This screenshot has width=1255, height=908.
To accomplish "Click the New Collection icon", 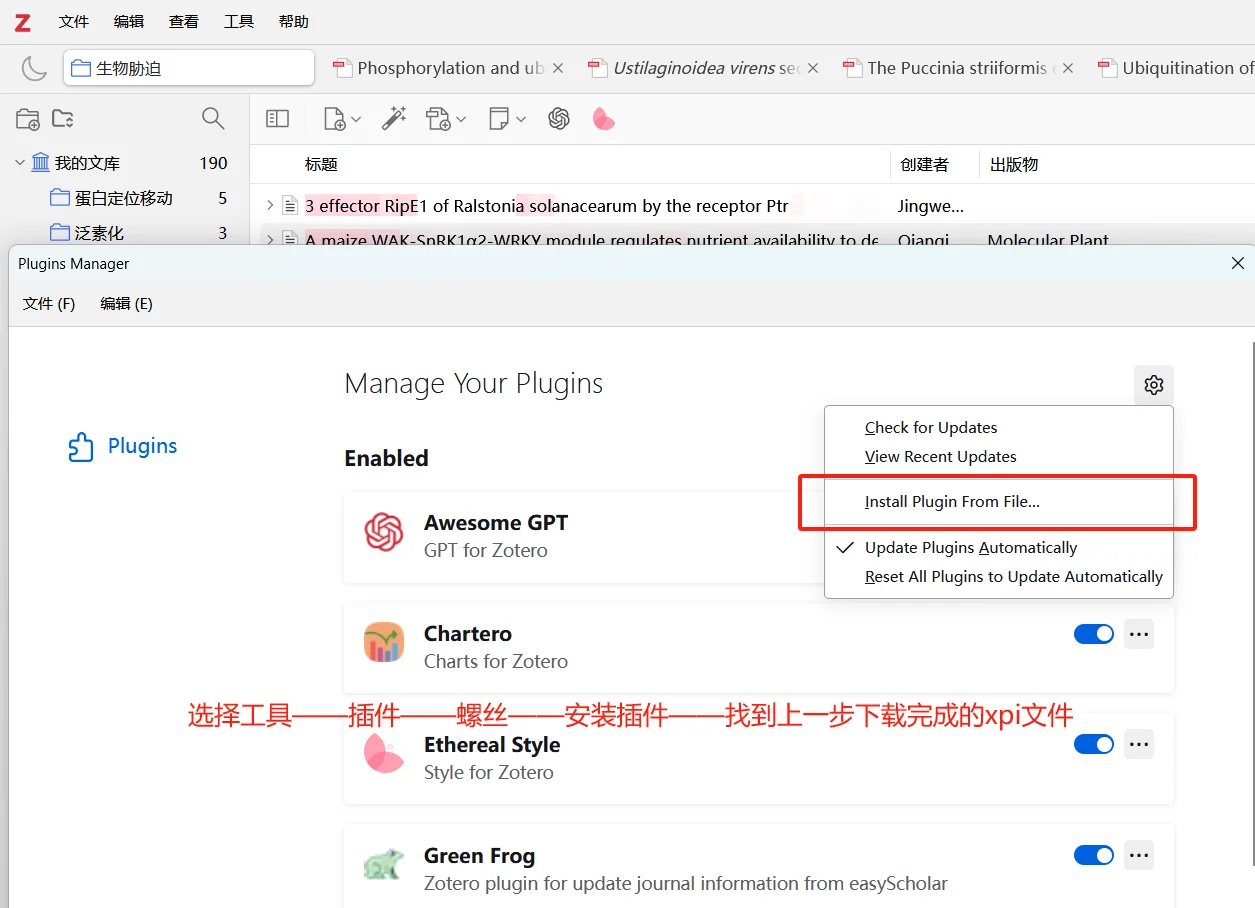I will pyautogui.click(x=28, y=118).
